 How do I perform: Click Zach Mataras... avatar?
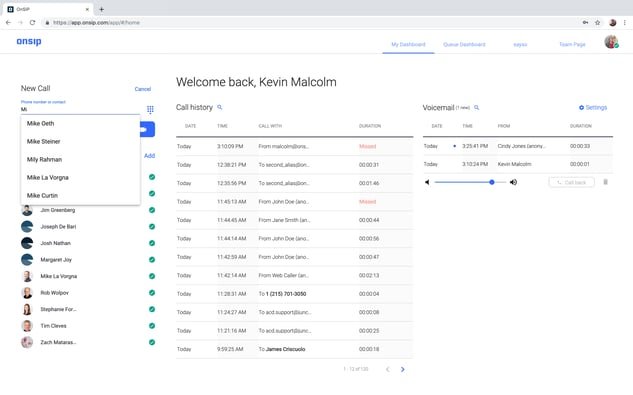pyautogui.click(x=27, y=342)
